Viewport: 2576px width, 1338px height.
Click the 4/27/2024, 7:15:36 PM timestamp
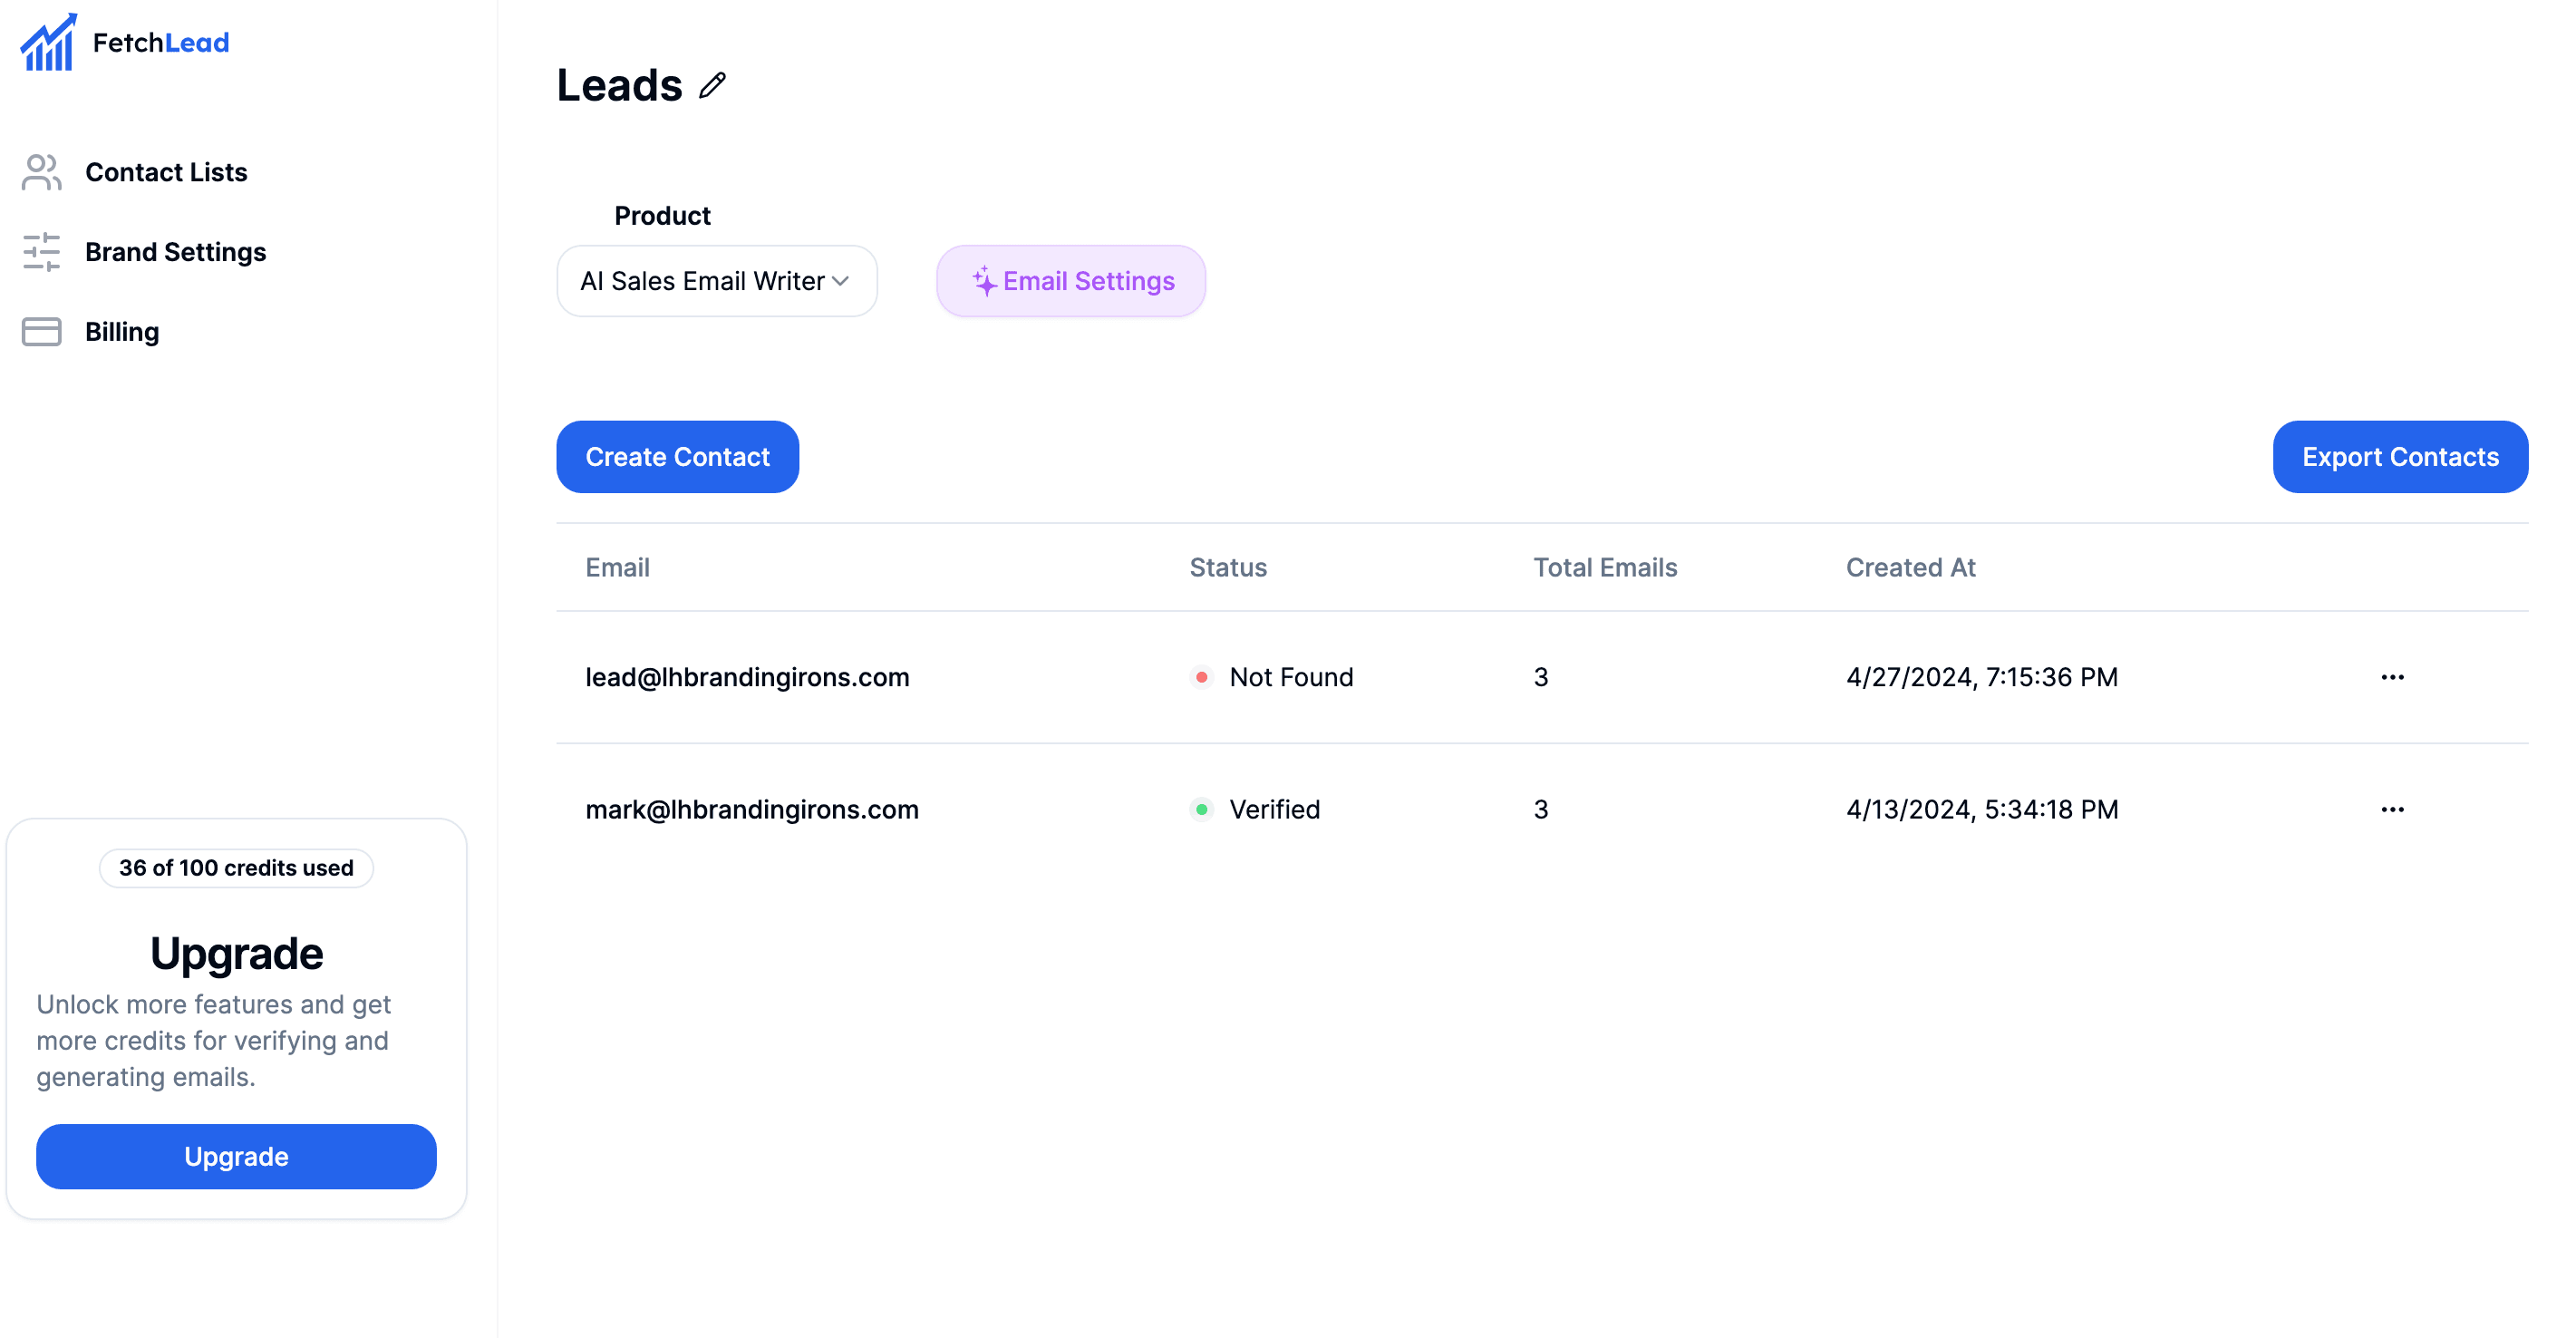[x=1982, y=677]
